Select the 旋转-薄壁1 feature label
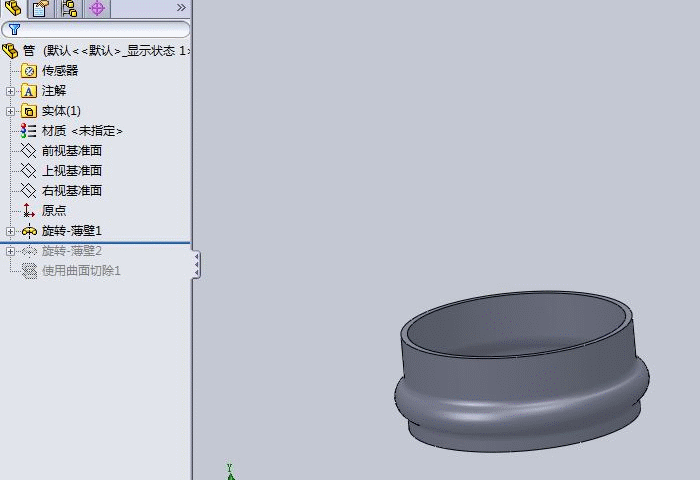700x480 pixels. [72, 231]
